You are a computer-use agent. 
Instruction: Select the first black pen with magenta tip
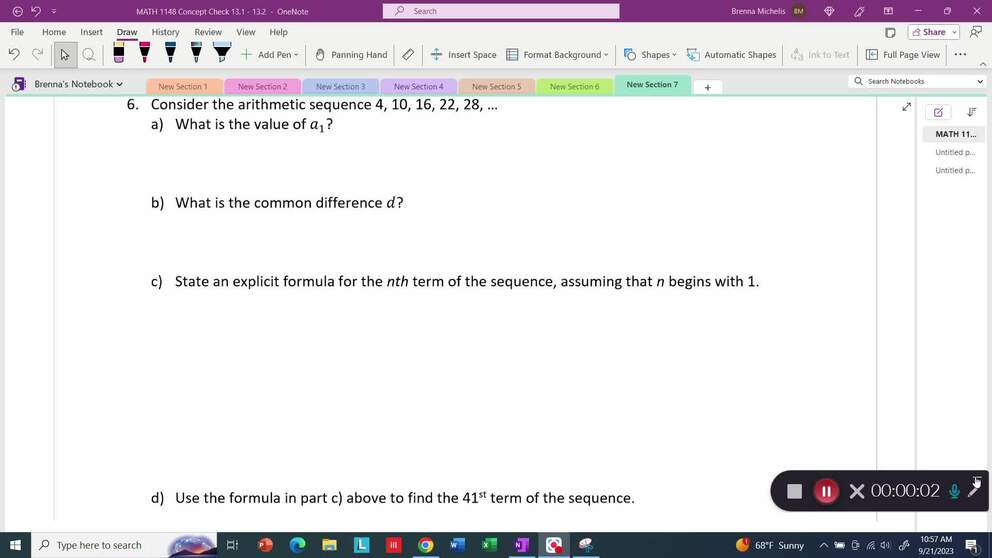click(x=145, y=54)
